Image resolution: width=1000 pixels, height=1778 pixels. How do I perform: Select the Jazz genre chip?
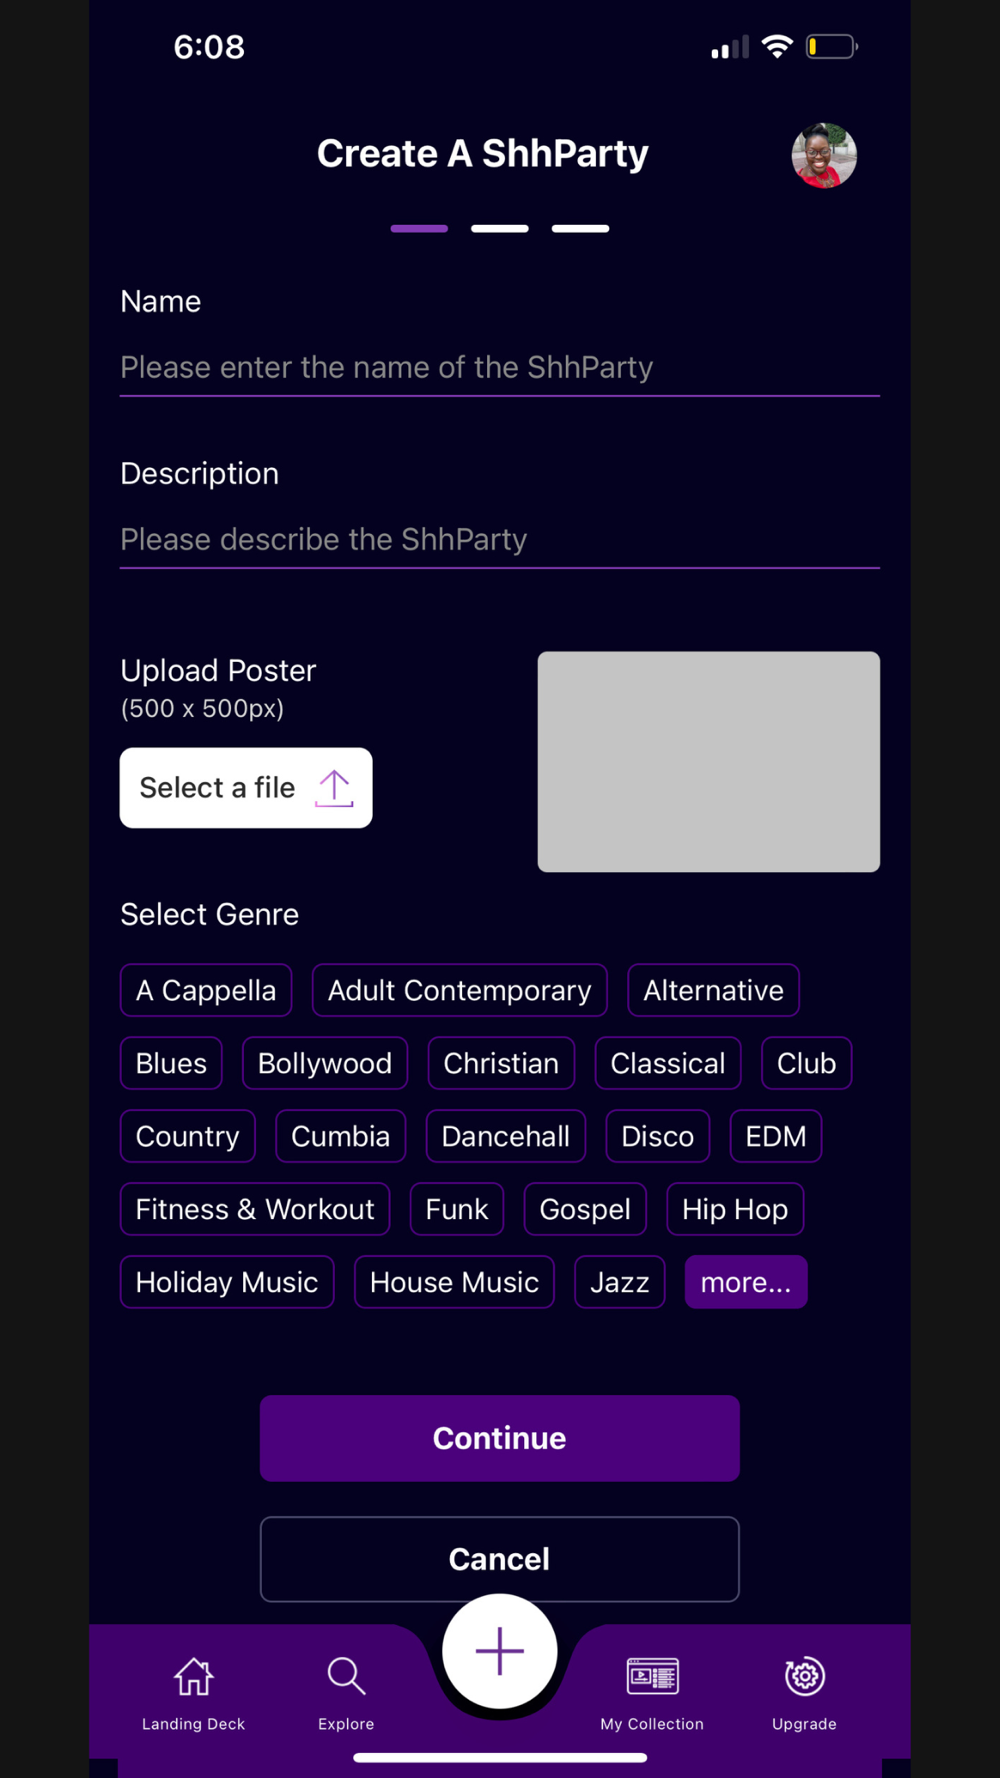(x=619, y=1282)
